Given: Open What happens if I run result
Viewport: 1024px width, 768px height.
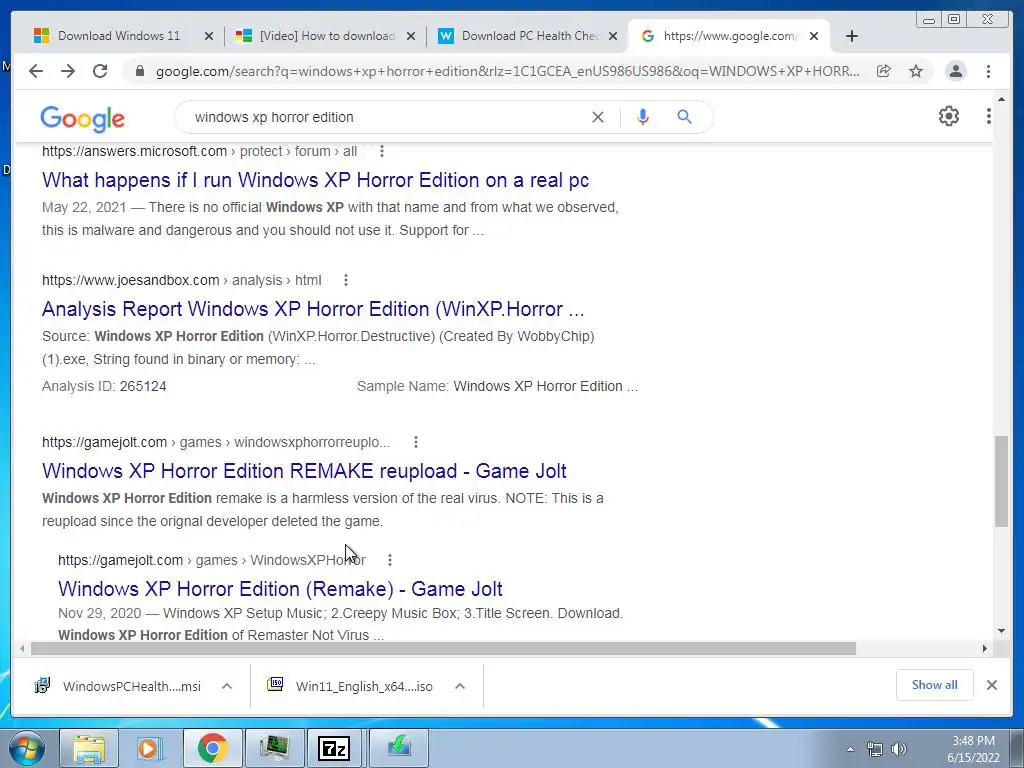Looking at the screenshot, I should pos(315,180).
